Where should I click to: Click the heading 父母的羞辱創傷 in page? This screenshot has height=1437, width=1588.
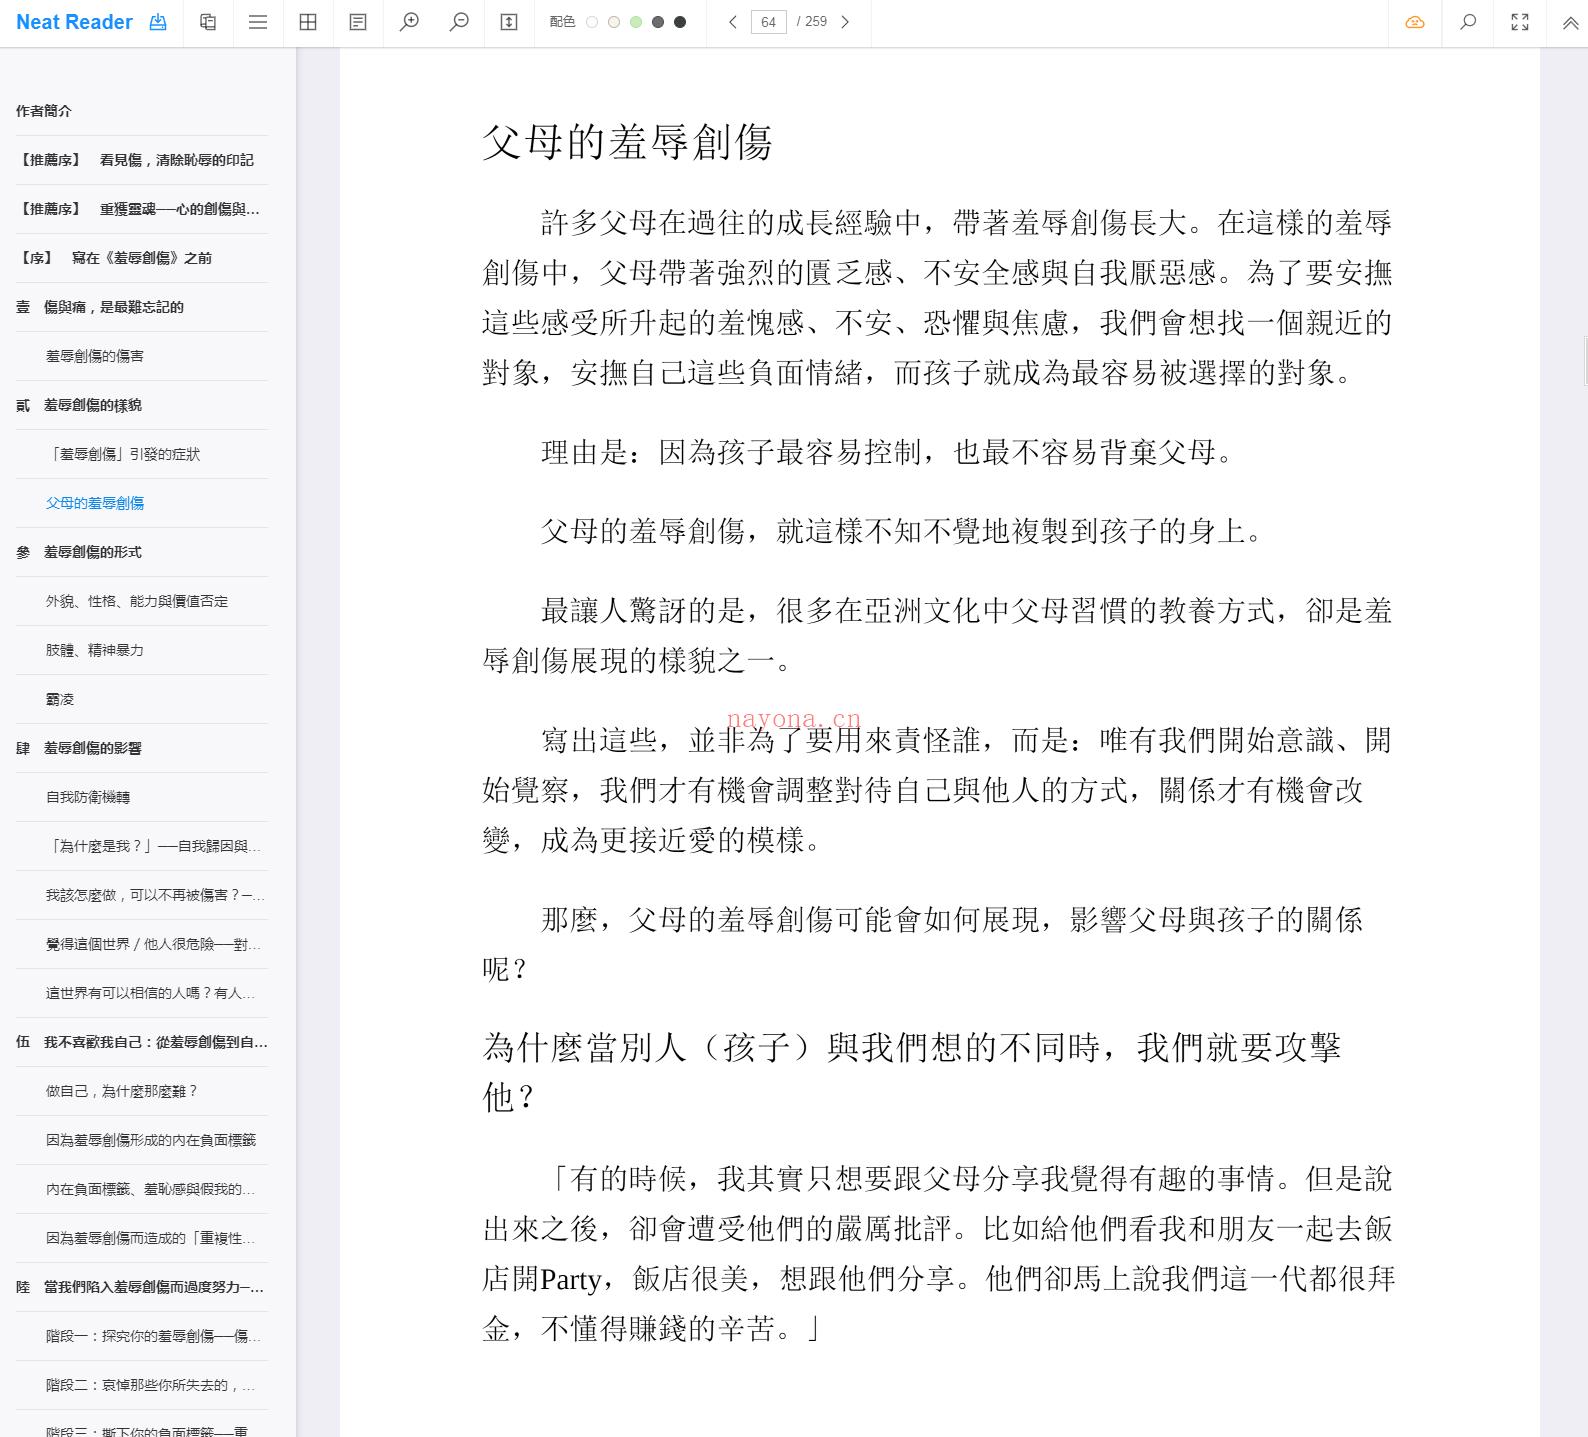(627, 142)
